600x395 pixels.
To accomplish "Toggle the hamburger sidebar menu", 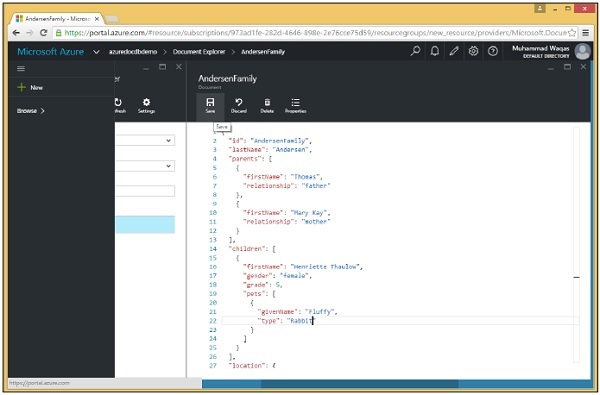I will [x=21, y=69].
